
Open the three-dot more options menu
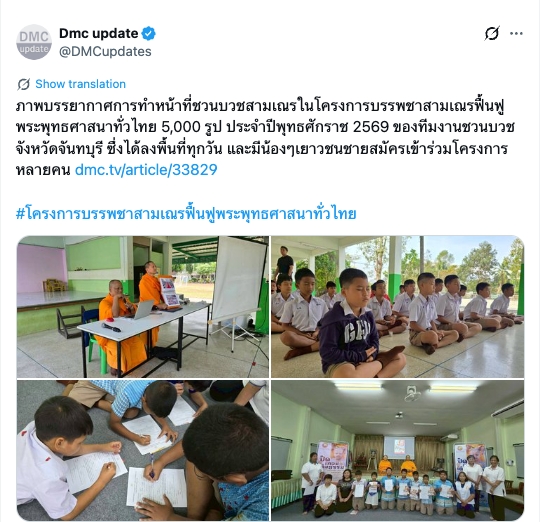tap(516, 33)
